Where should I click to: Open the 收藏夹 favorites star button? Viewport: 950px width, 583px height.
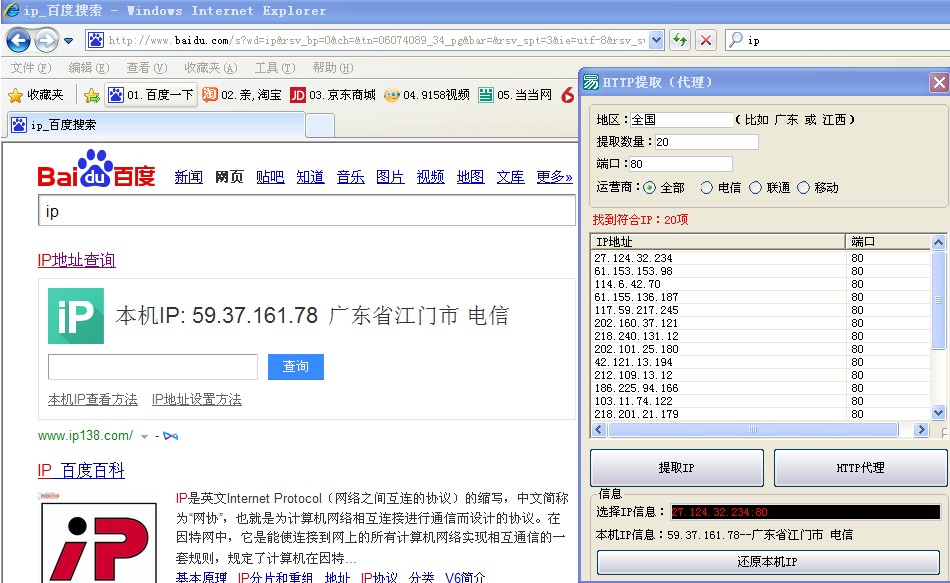point(36,95)
